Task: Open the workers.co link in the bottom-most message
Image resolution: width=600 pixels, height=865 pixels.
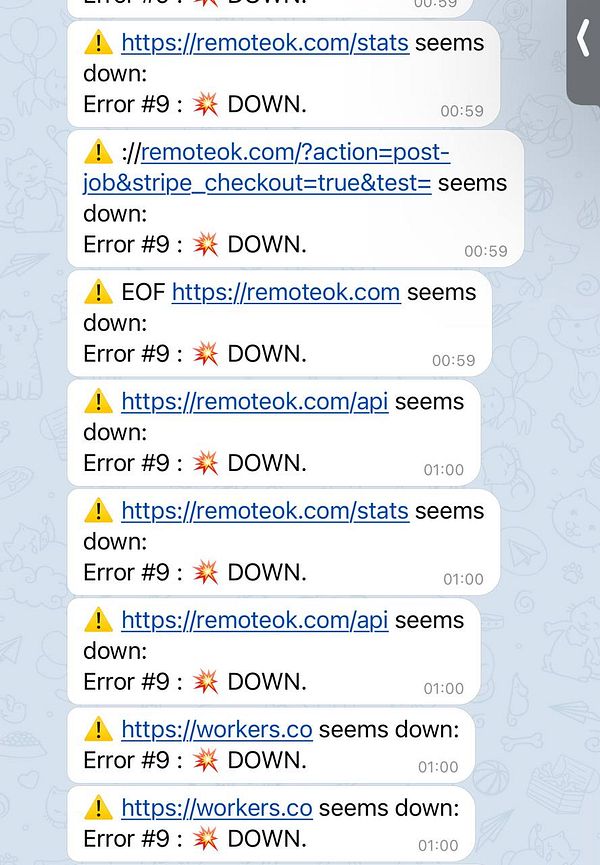Action: coord(217,808)
